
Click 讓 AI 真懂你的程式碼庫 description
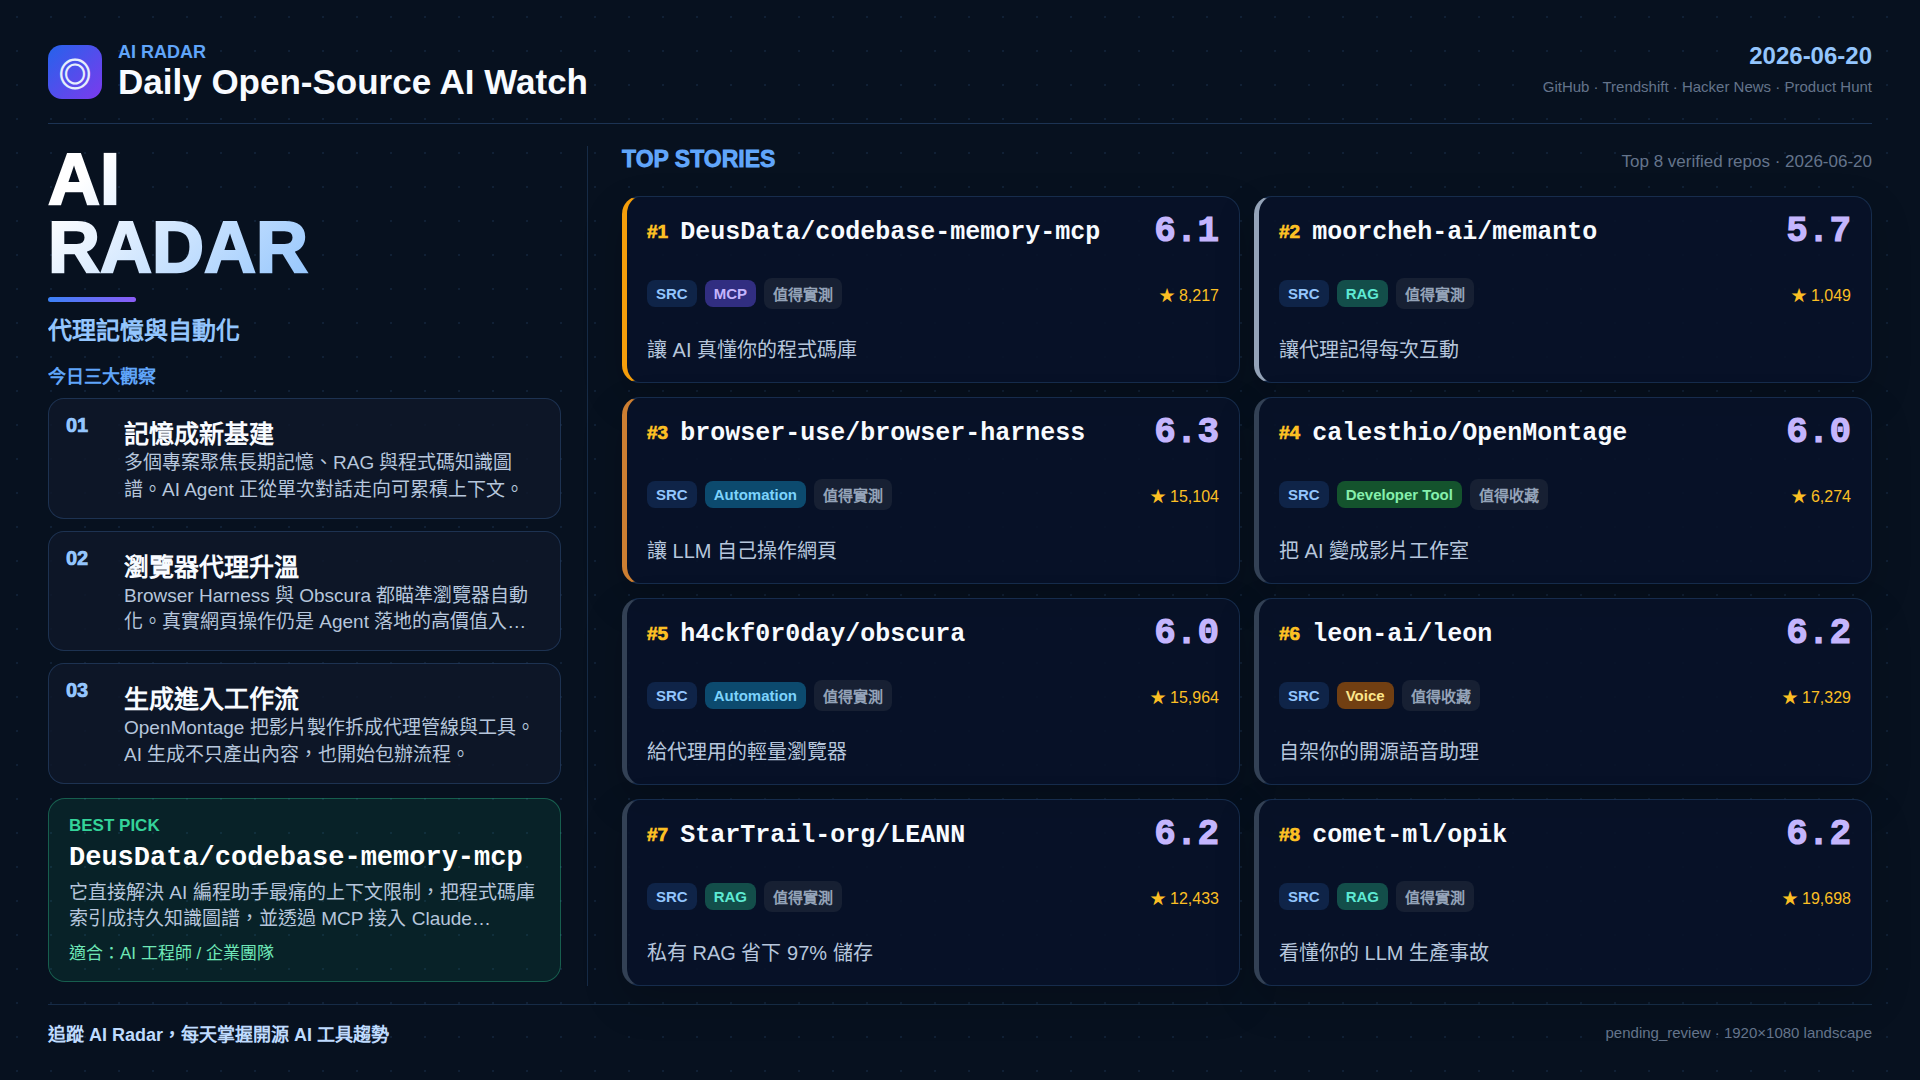(752, 350)
